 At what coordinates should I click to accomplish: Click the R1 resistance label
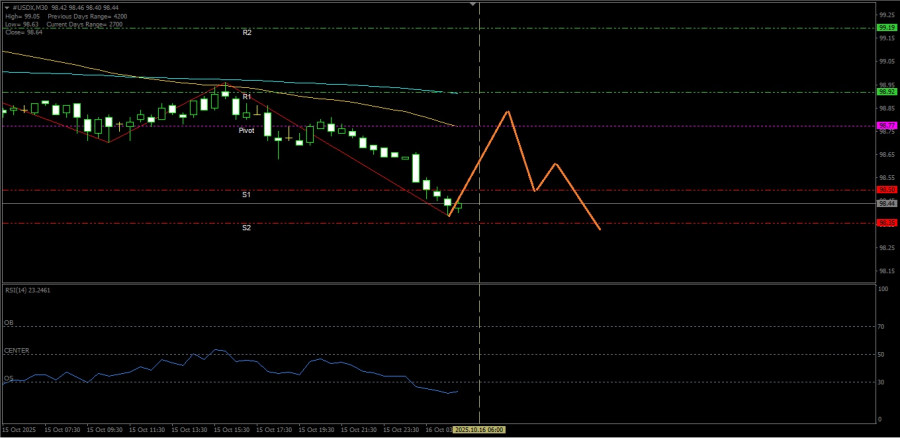coord(246,97)
